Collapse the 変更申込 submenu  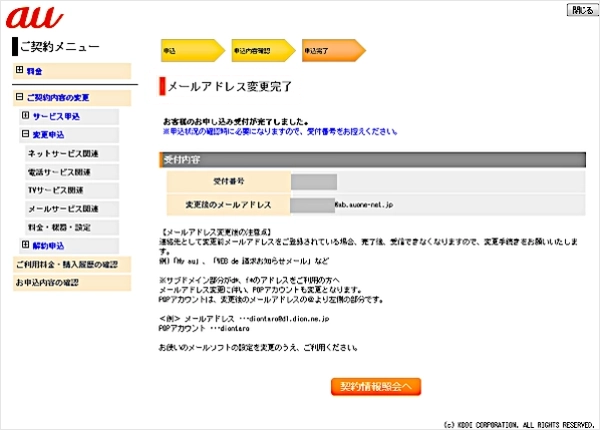(26, 134)
